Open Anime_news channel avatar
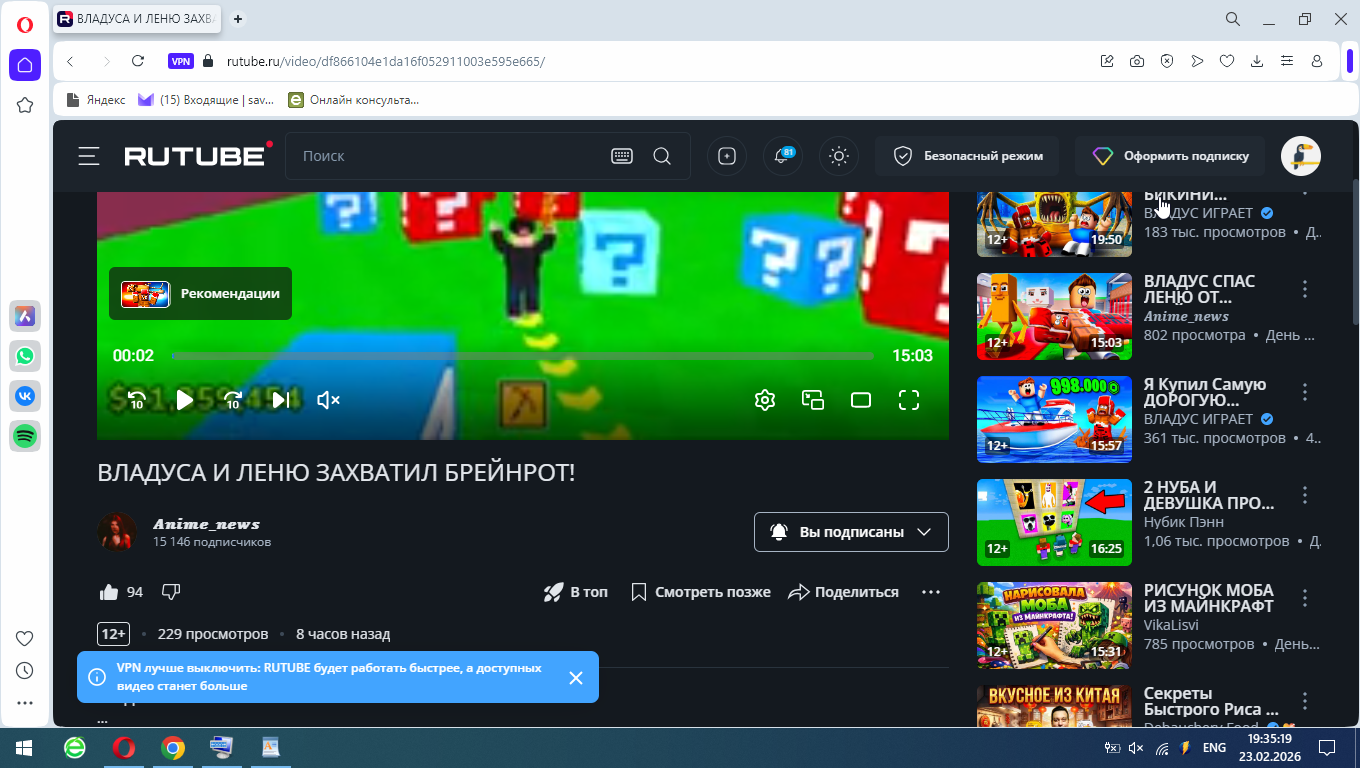1360x768 pixels. coord(117,532)
